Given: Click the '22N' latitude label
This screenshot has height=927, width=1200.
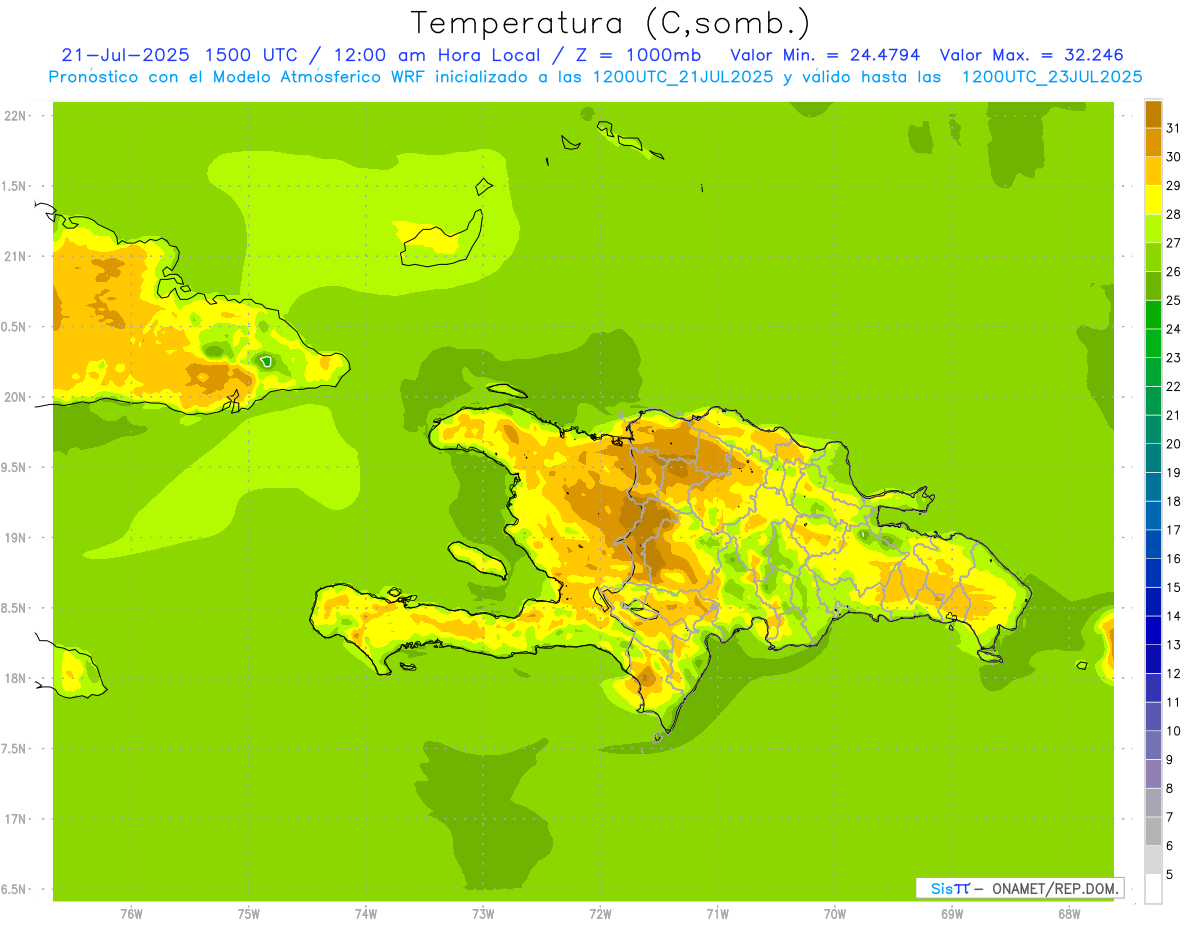Looking at the screenshot, I should 14,116.
